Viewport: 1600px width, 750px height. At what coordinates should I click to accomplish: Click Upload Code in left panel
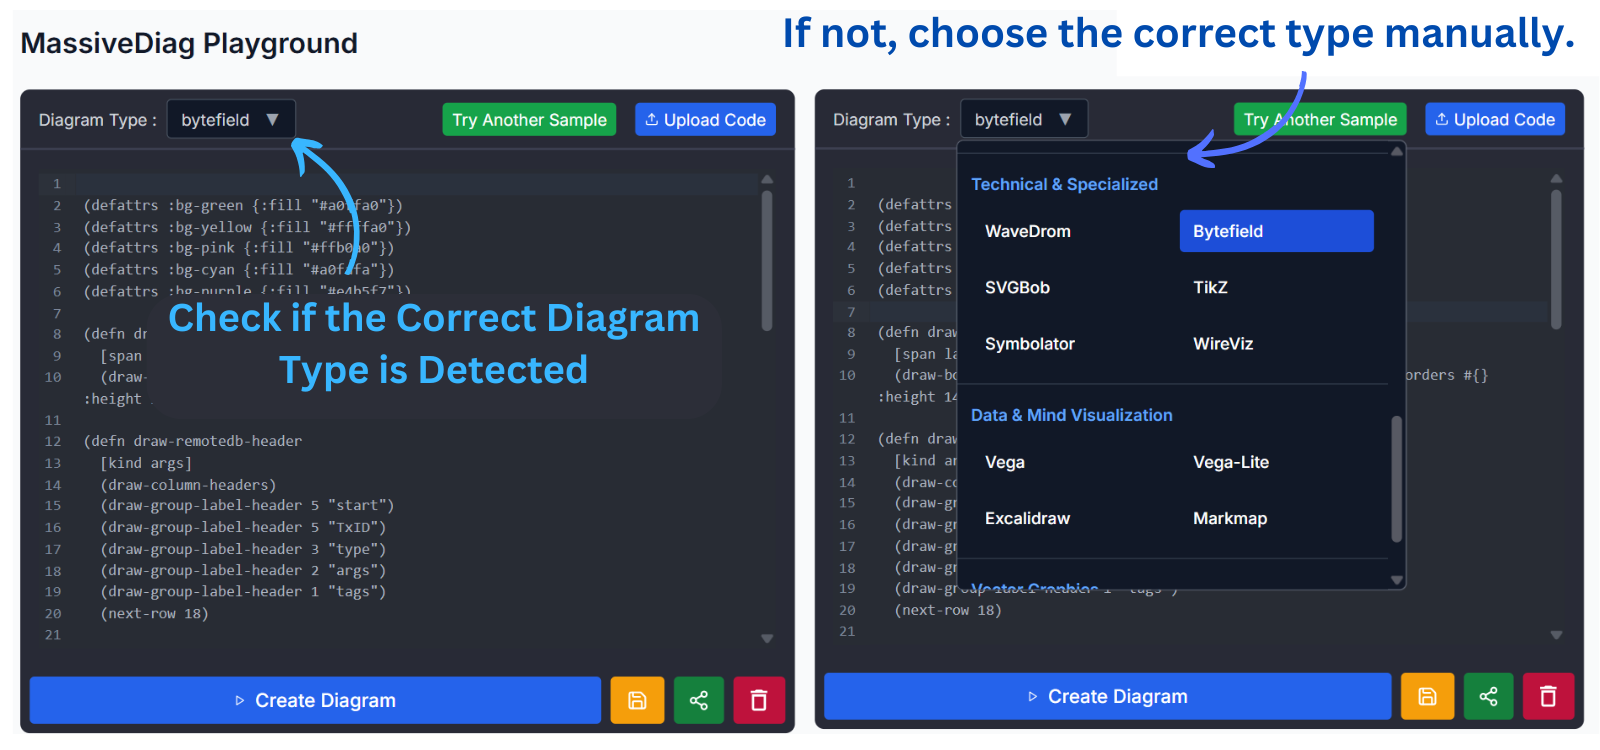tap(705, 120)
